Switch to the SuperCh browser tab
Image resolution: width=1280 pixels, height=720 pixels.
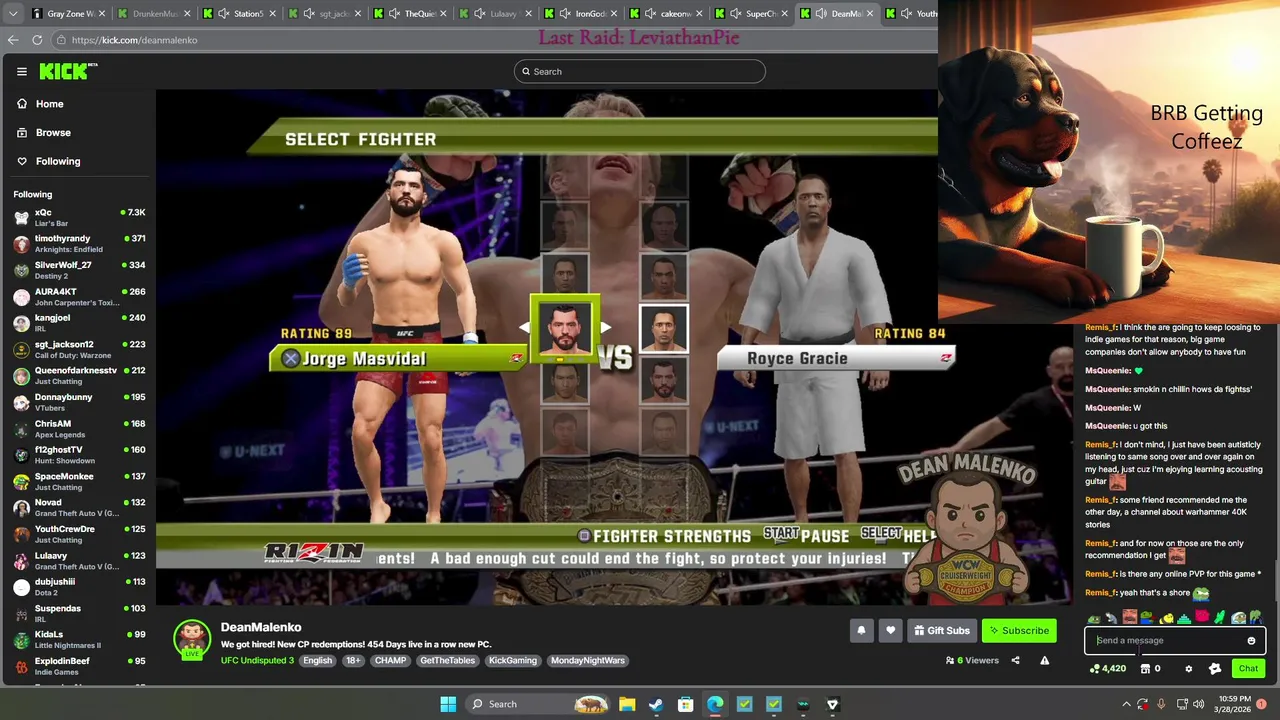[753, 14]
